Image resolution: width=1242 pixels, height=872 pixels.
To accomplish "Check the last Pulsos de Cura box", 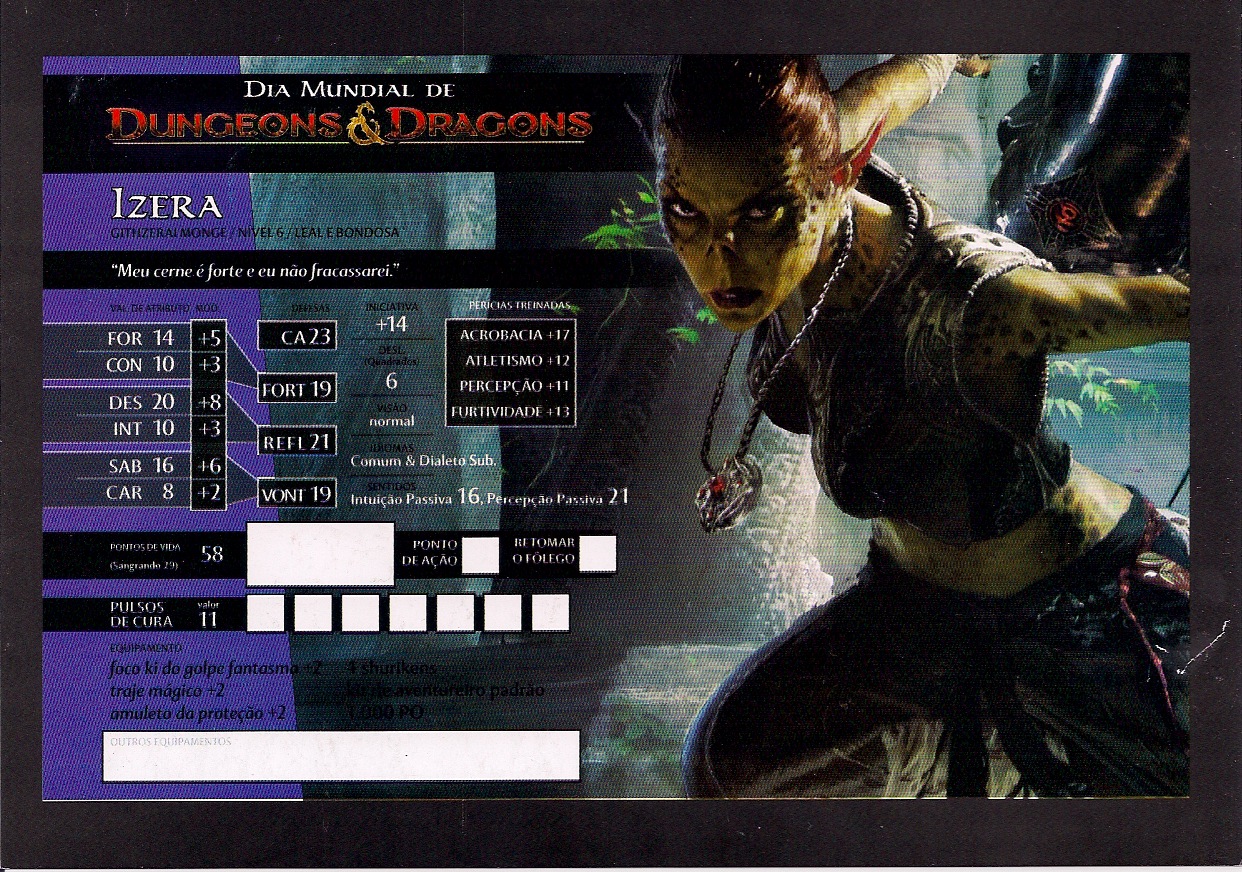I will pyautogui.click(x=550, y=612).
